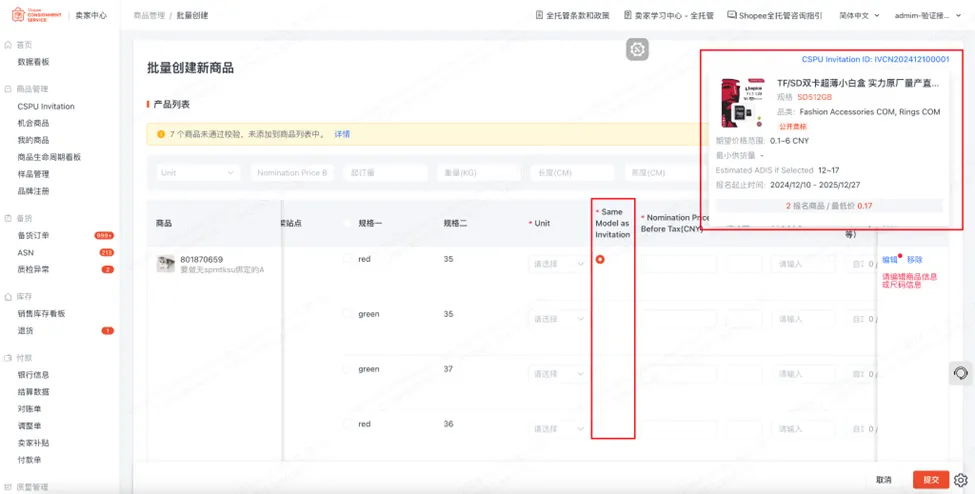975x494 pixels.
Task: Check the box for the green 37 variant
Action: tap(348, 369)
